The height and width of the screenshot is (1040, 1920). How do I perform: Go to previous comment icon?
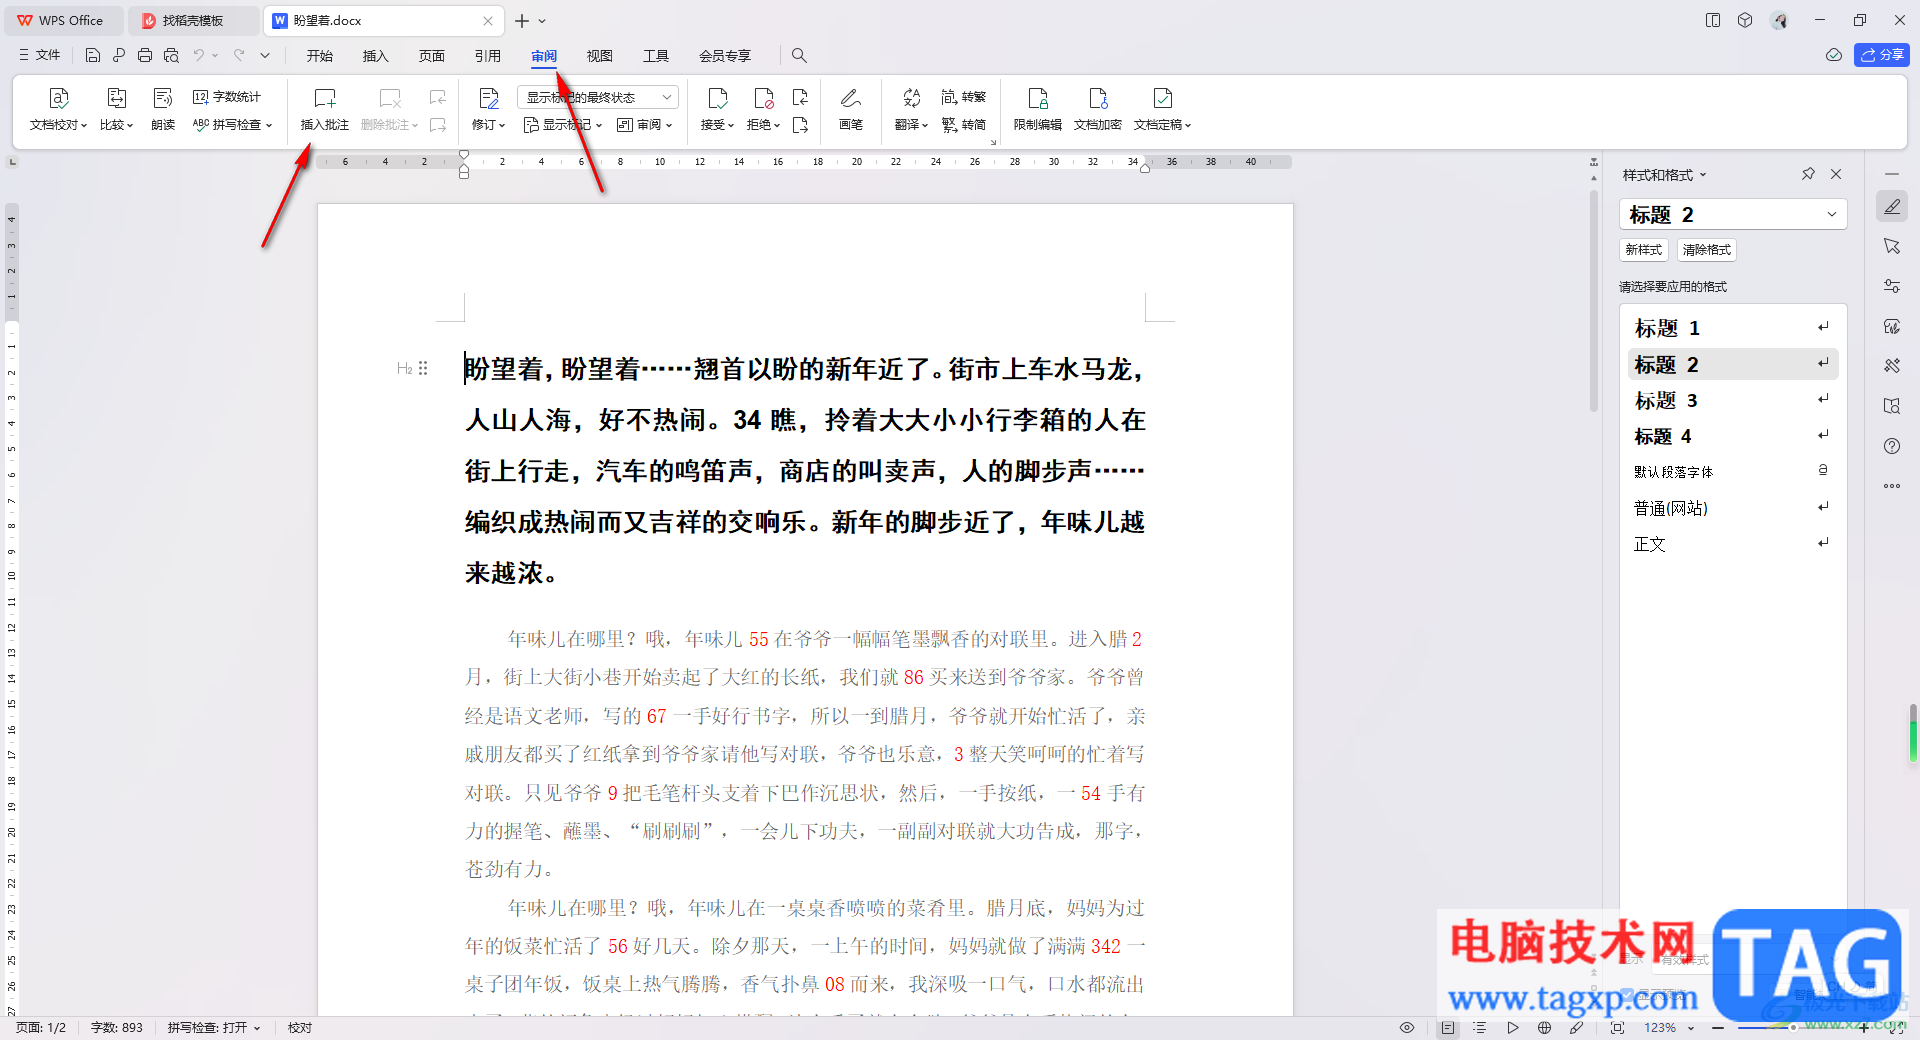click(438, 97)
